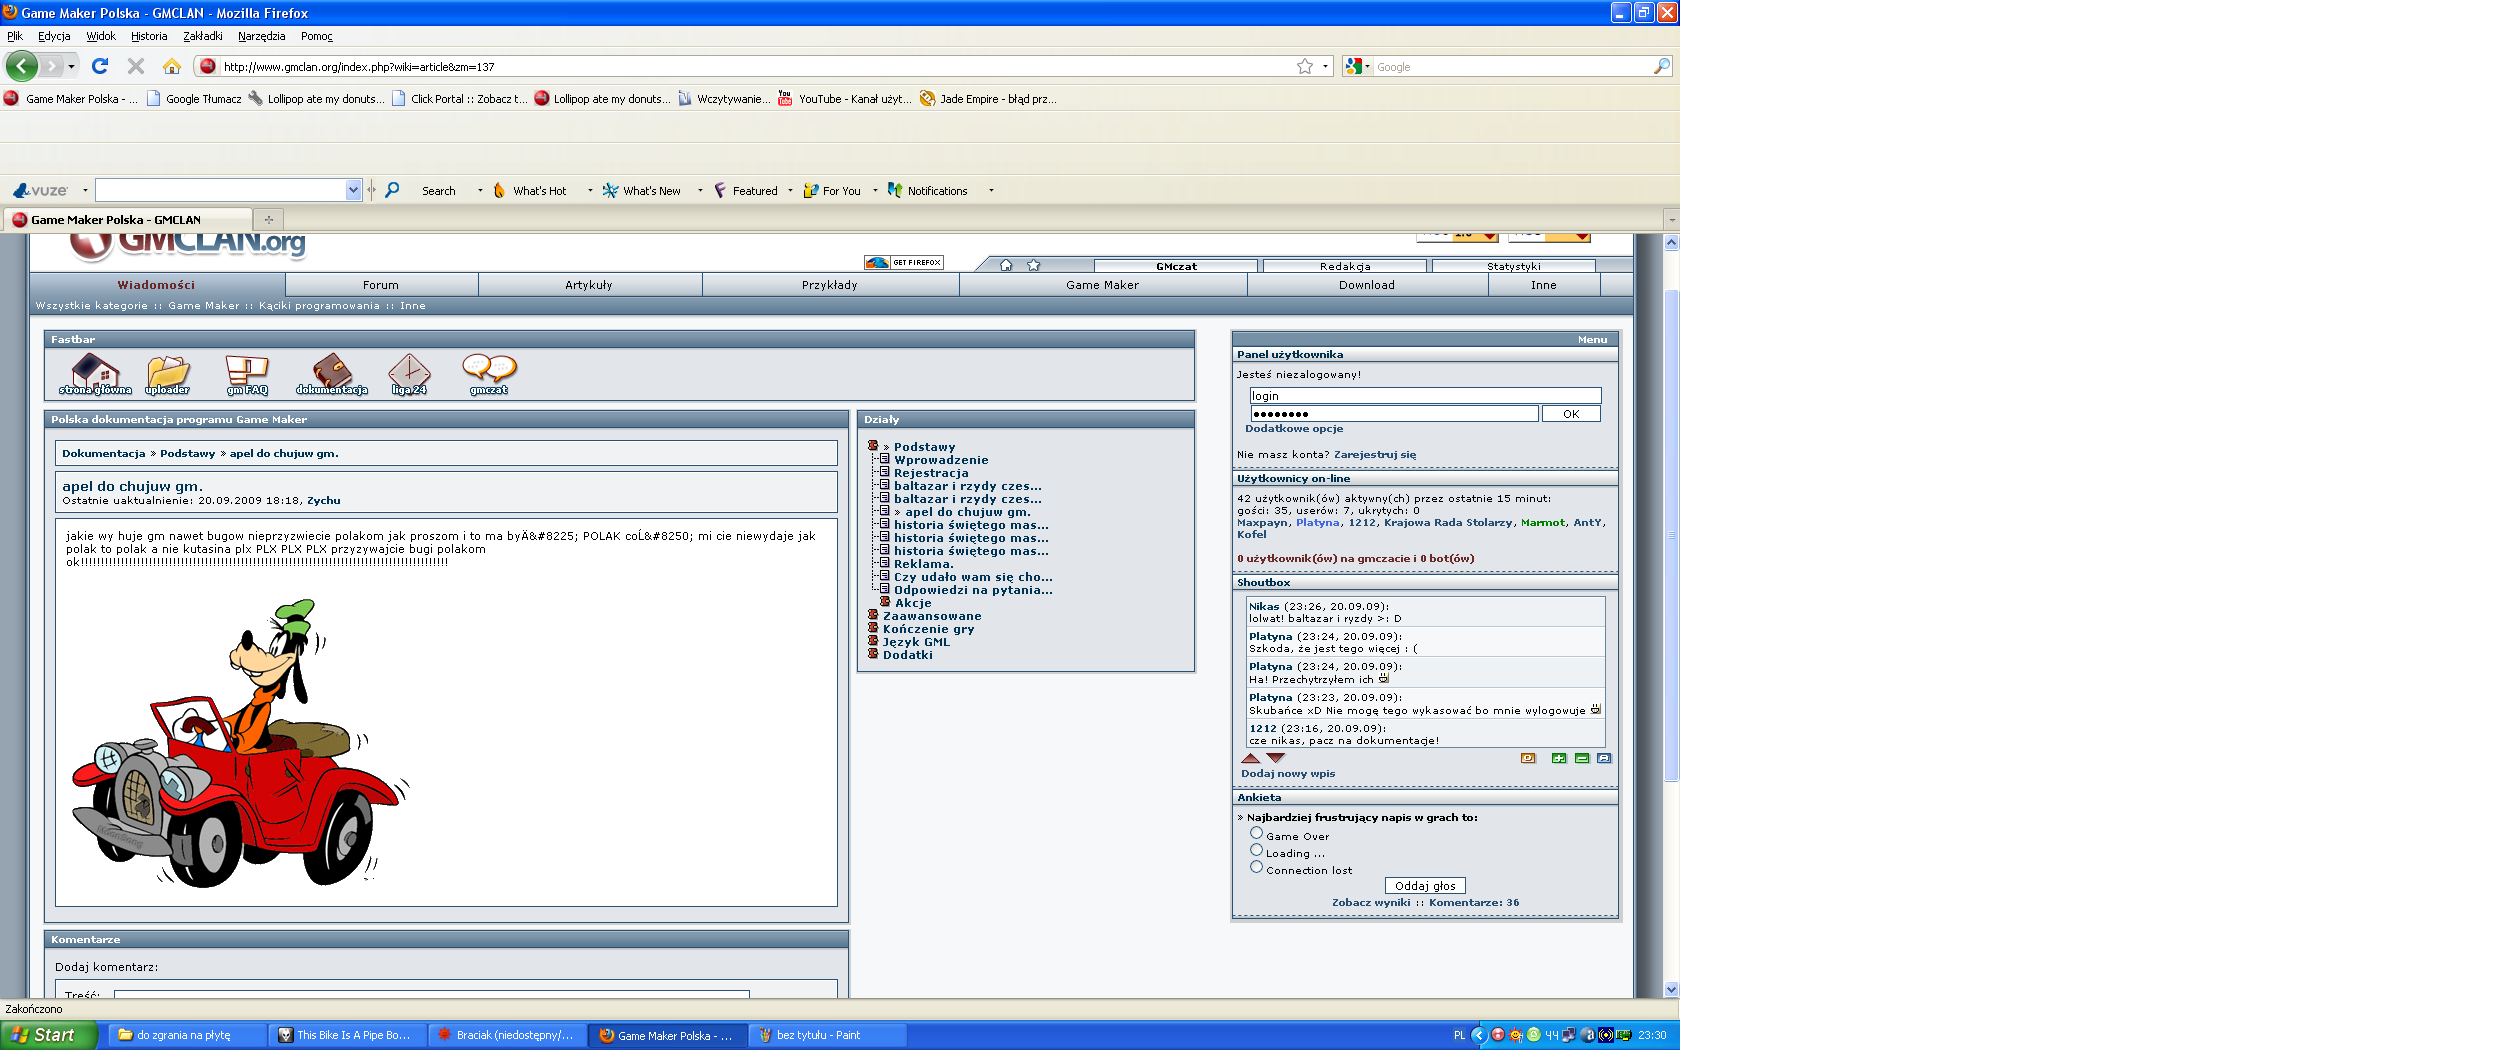Click the Firefox reload page button
2500x1050 pixels.
[x=100, y=66]
